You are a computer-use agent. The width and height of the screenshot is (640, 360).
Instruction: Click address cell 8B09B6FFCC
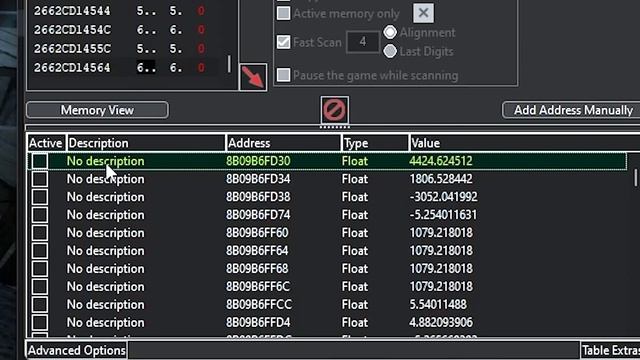pos(259,304)
